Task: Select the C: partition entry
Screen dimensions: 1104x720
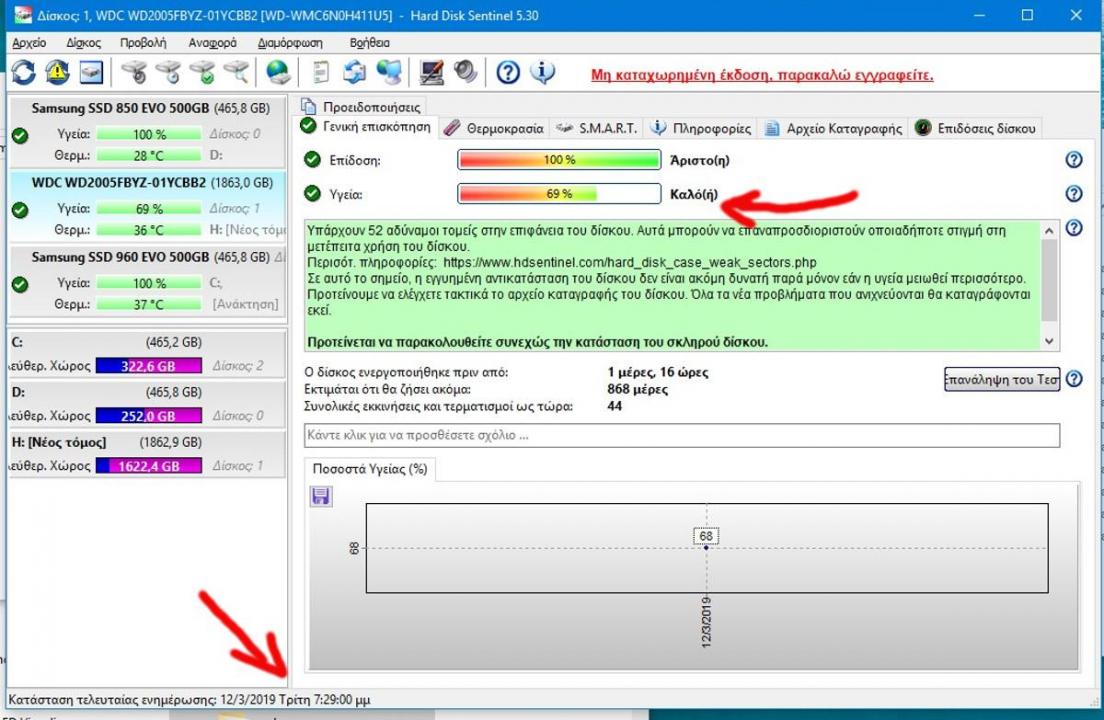Action: pyautogui.click(x=147, y=354)
